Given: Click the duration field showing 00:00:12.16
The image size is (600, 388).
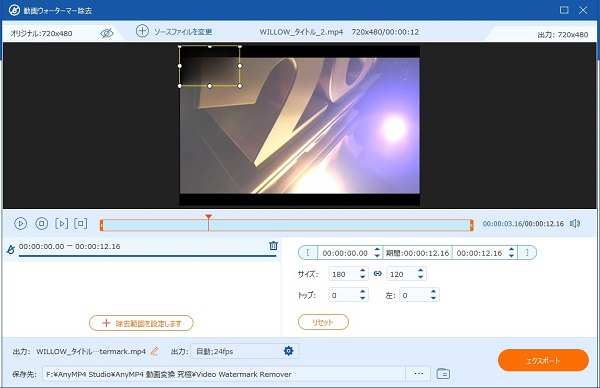Looking at the screenshot, I should (417, 253).
